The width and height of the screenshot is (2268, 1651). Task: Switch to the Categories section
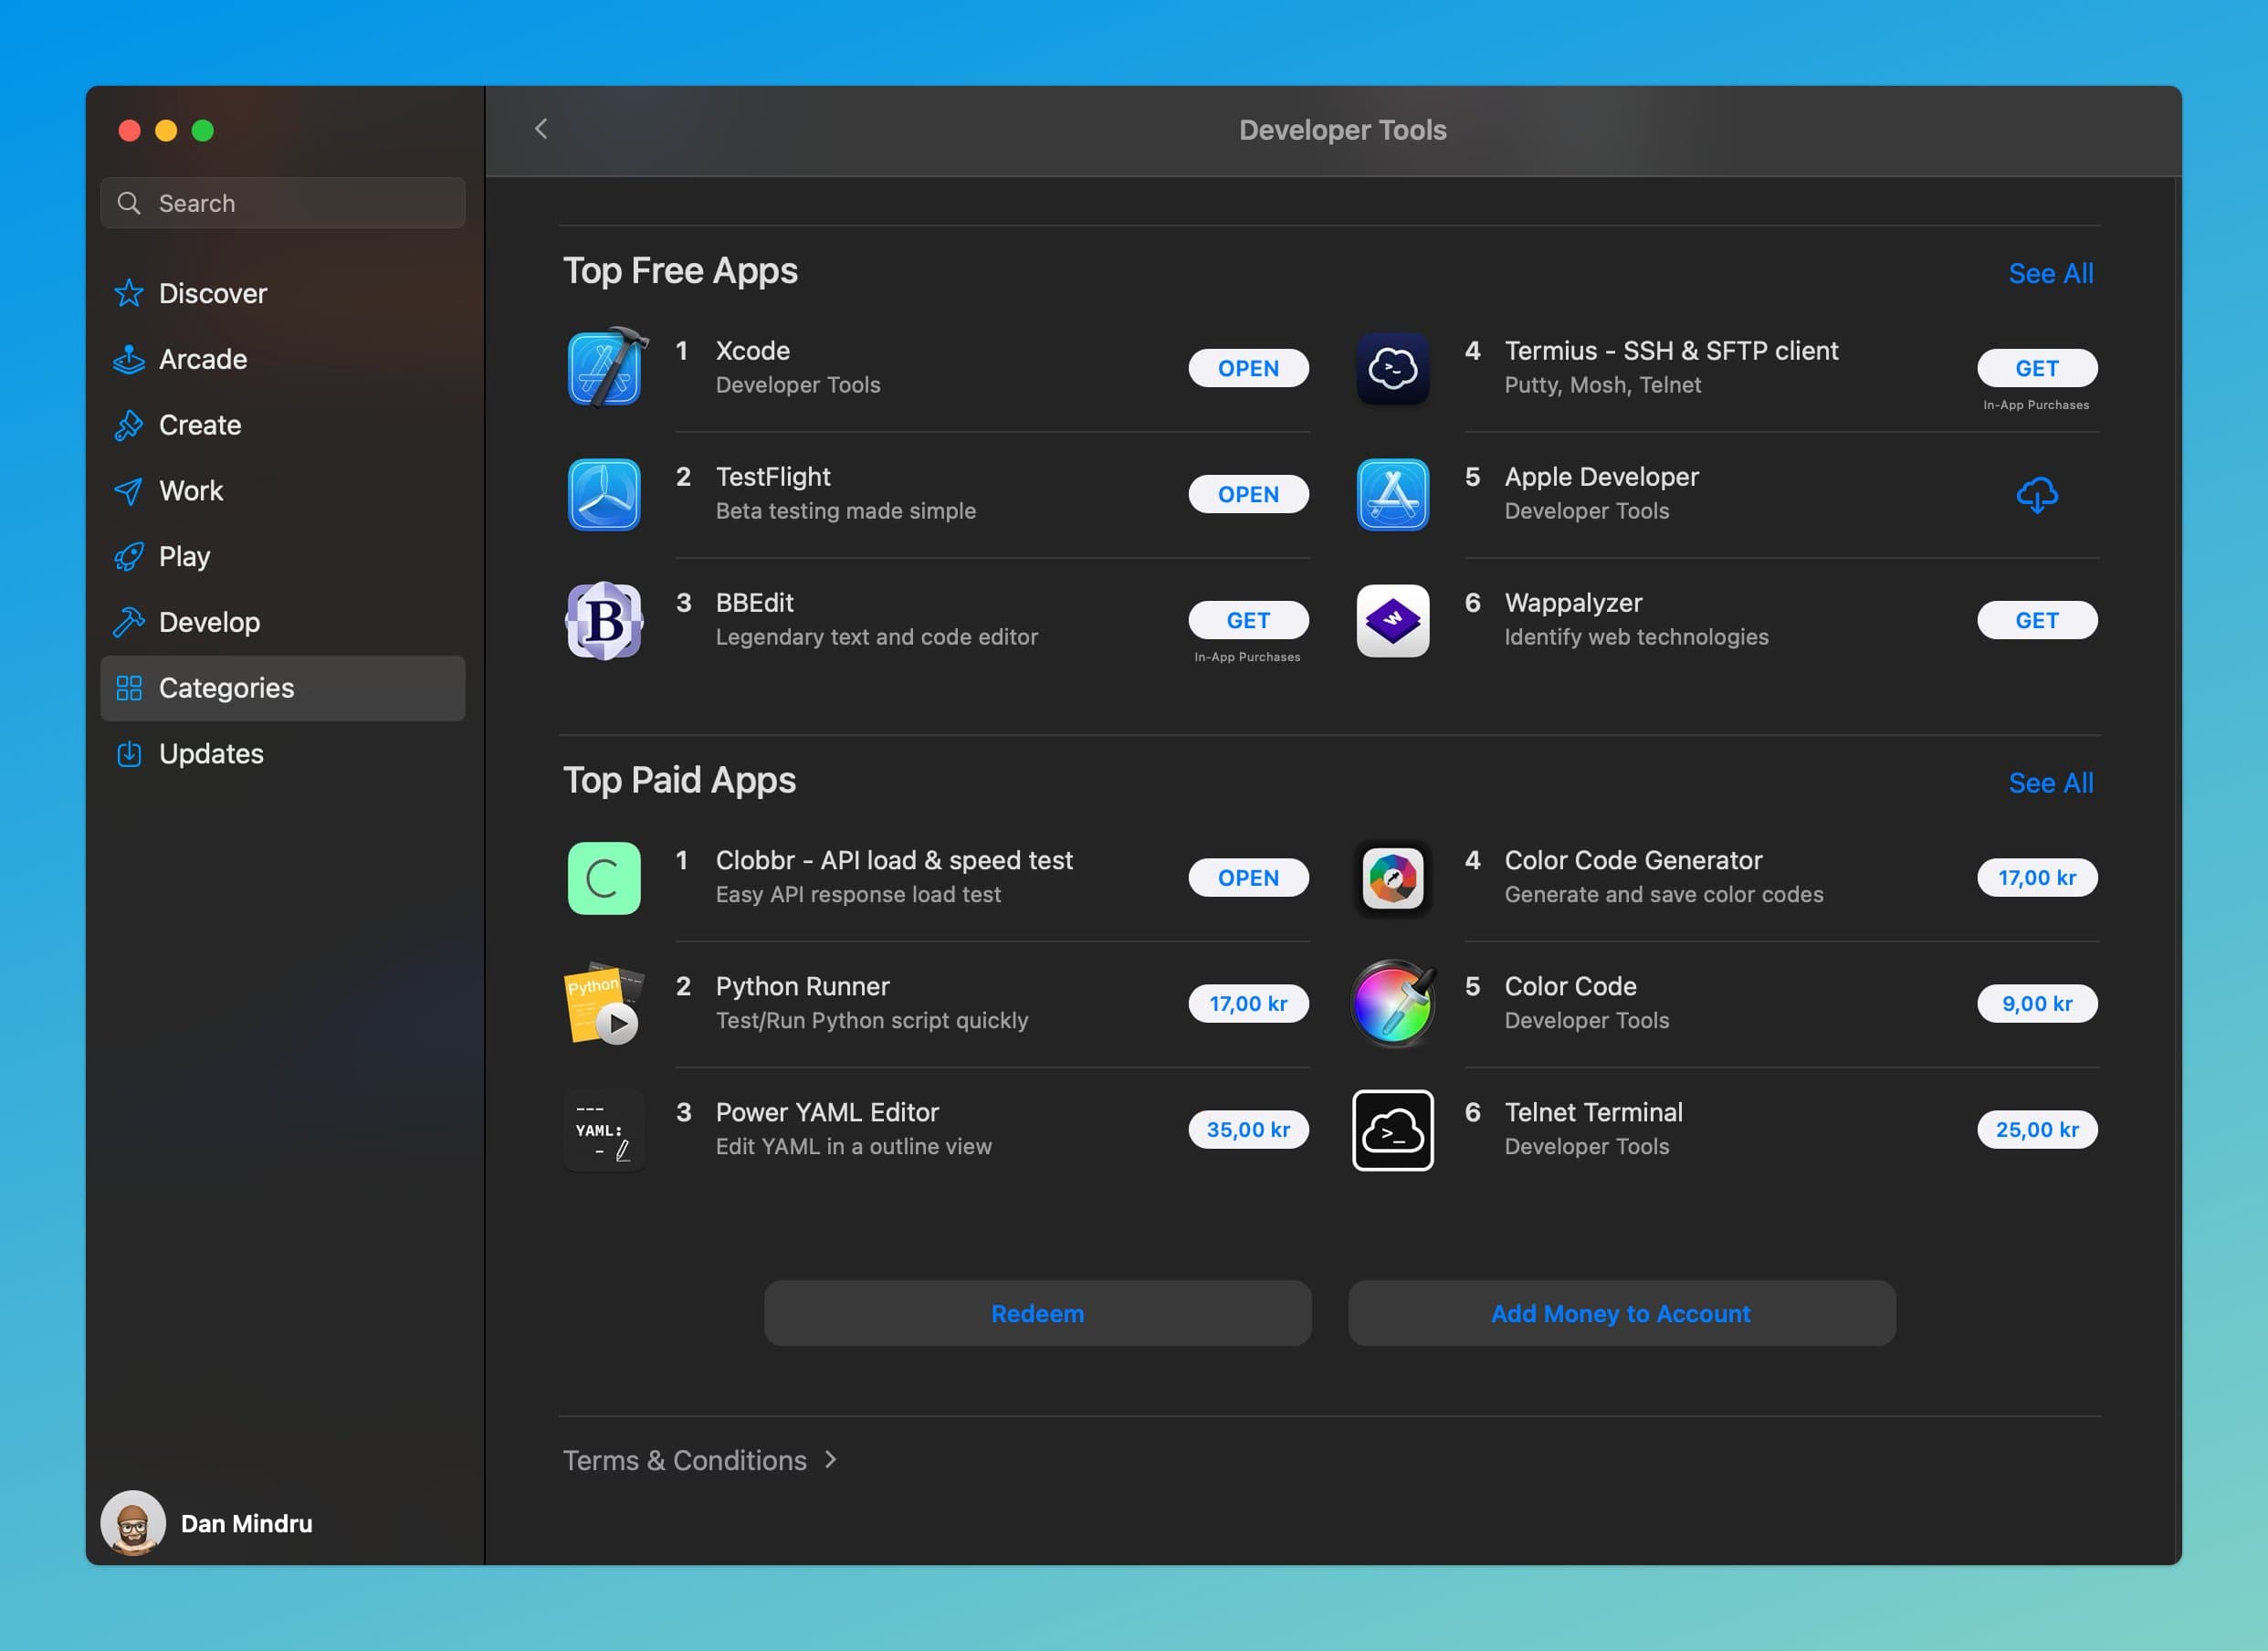[x=225, y=688]
